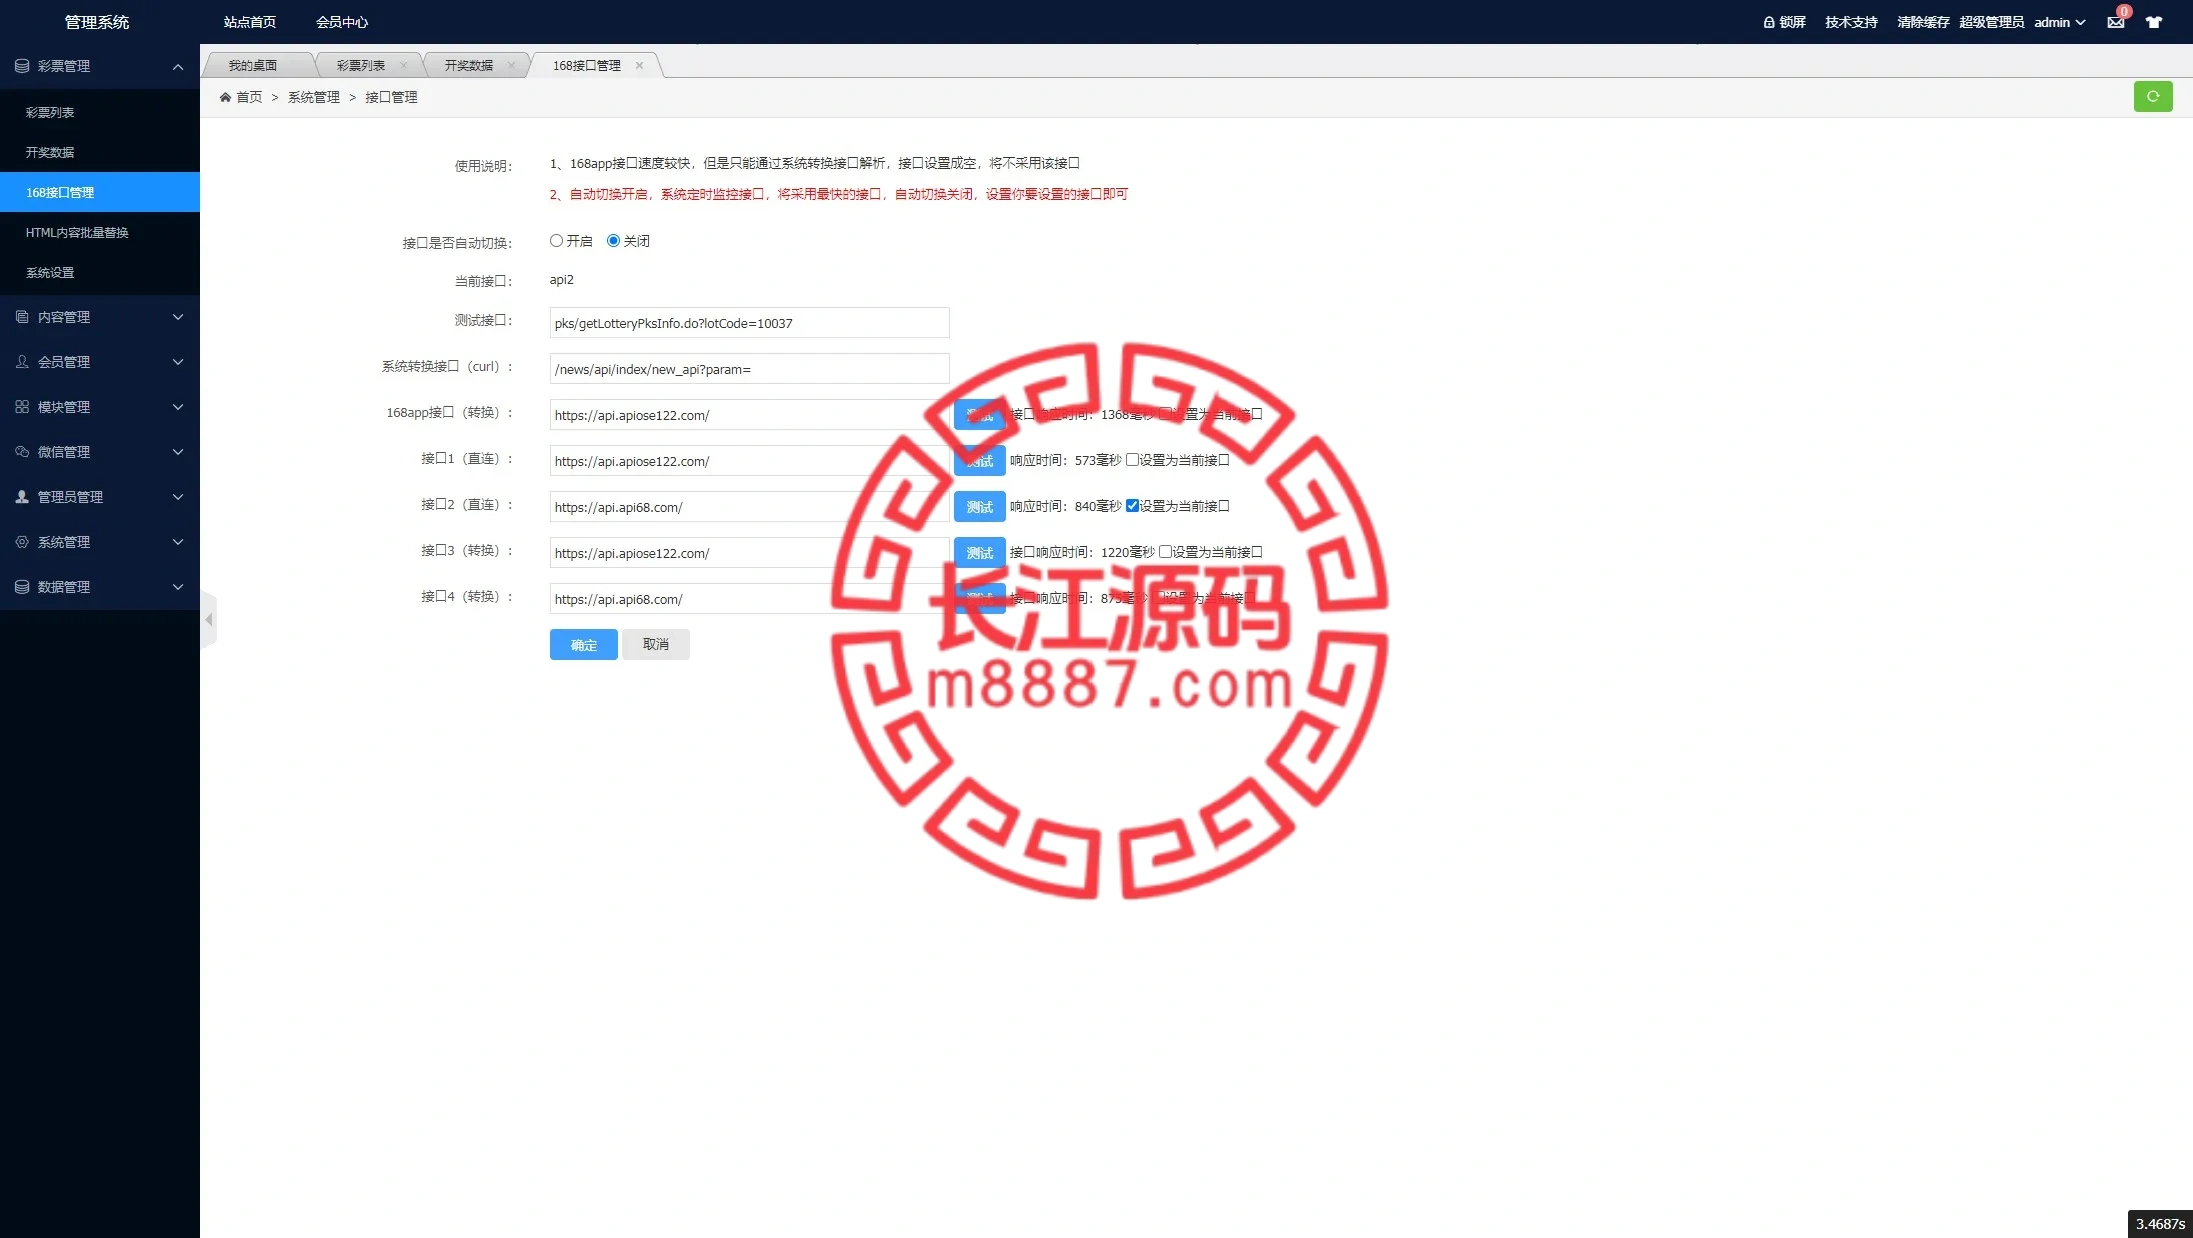Focus the 168app接口 转换 URL field

click(749, 415)
